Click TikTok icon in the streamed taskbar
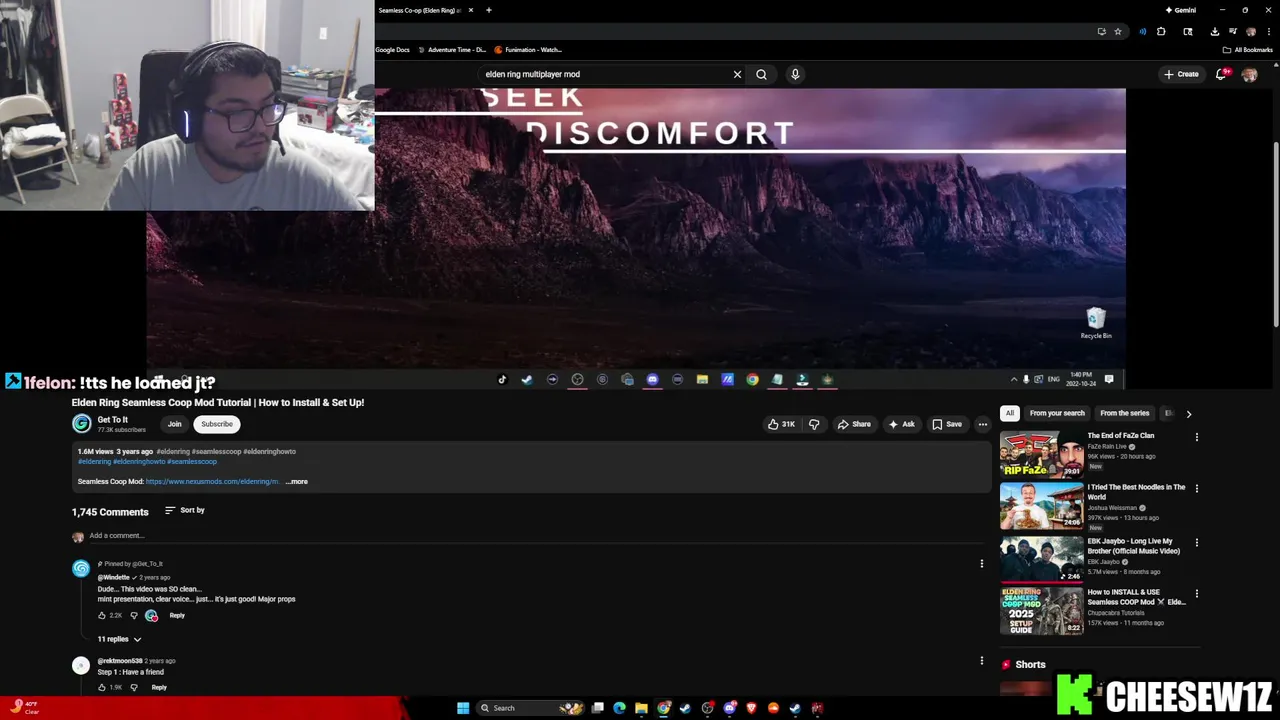1280x720 pixels. tap(502, 379)
